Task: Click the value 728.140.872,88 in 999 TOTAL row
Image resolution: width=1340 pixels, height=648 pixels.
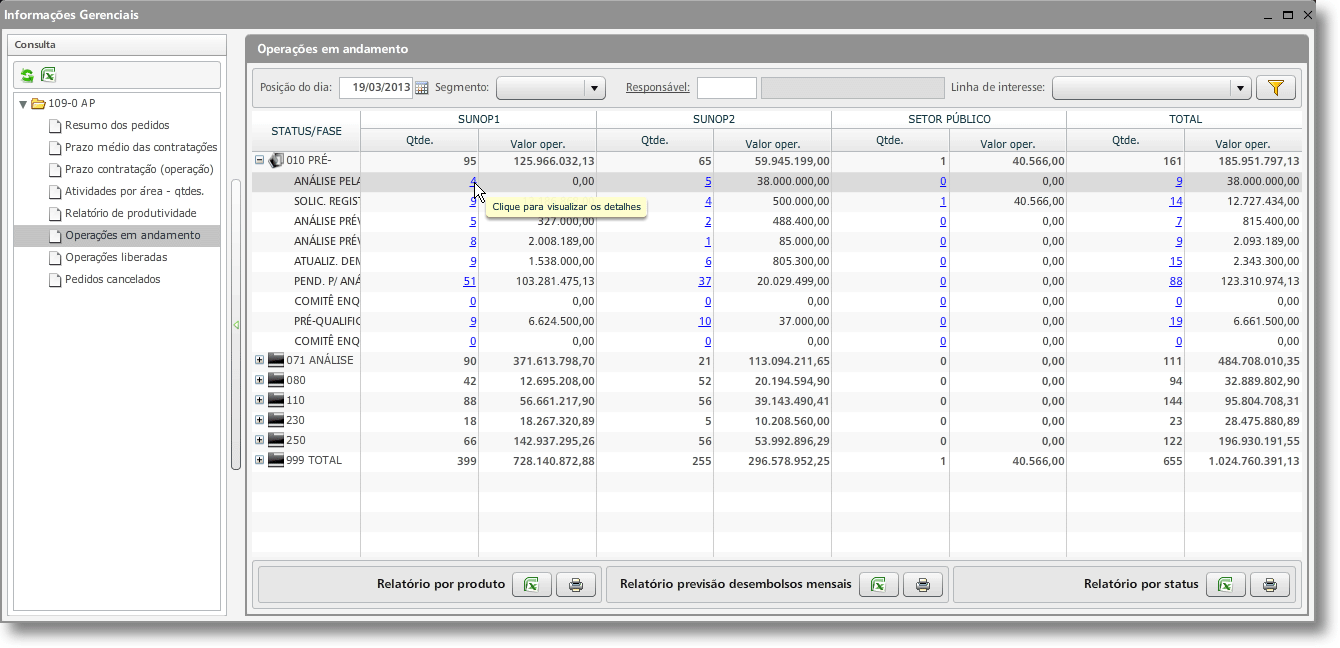Action: 552,461
